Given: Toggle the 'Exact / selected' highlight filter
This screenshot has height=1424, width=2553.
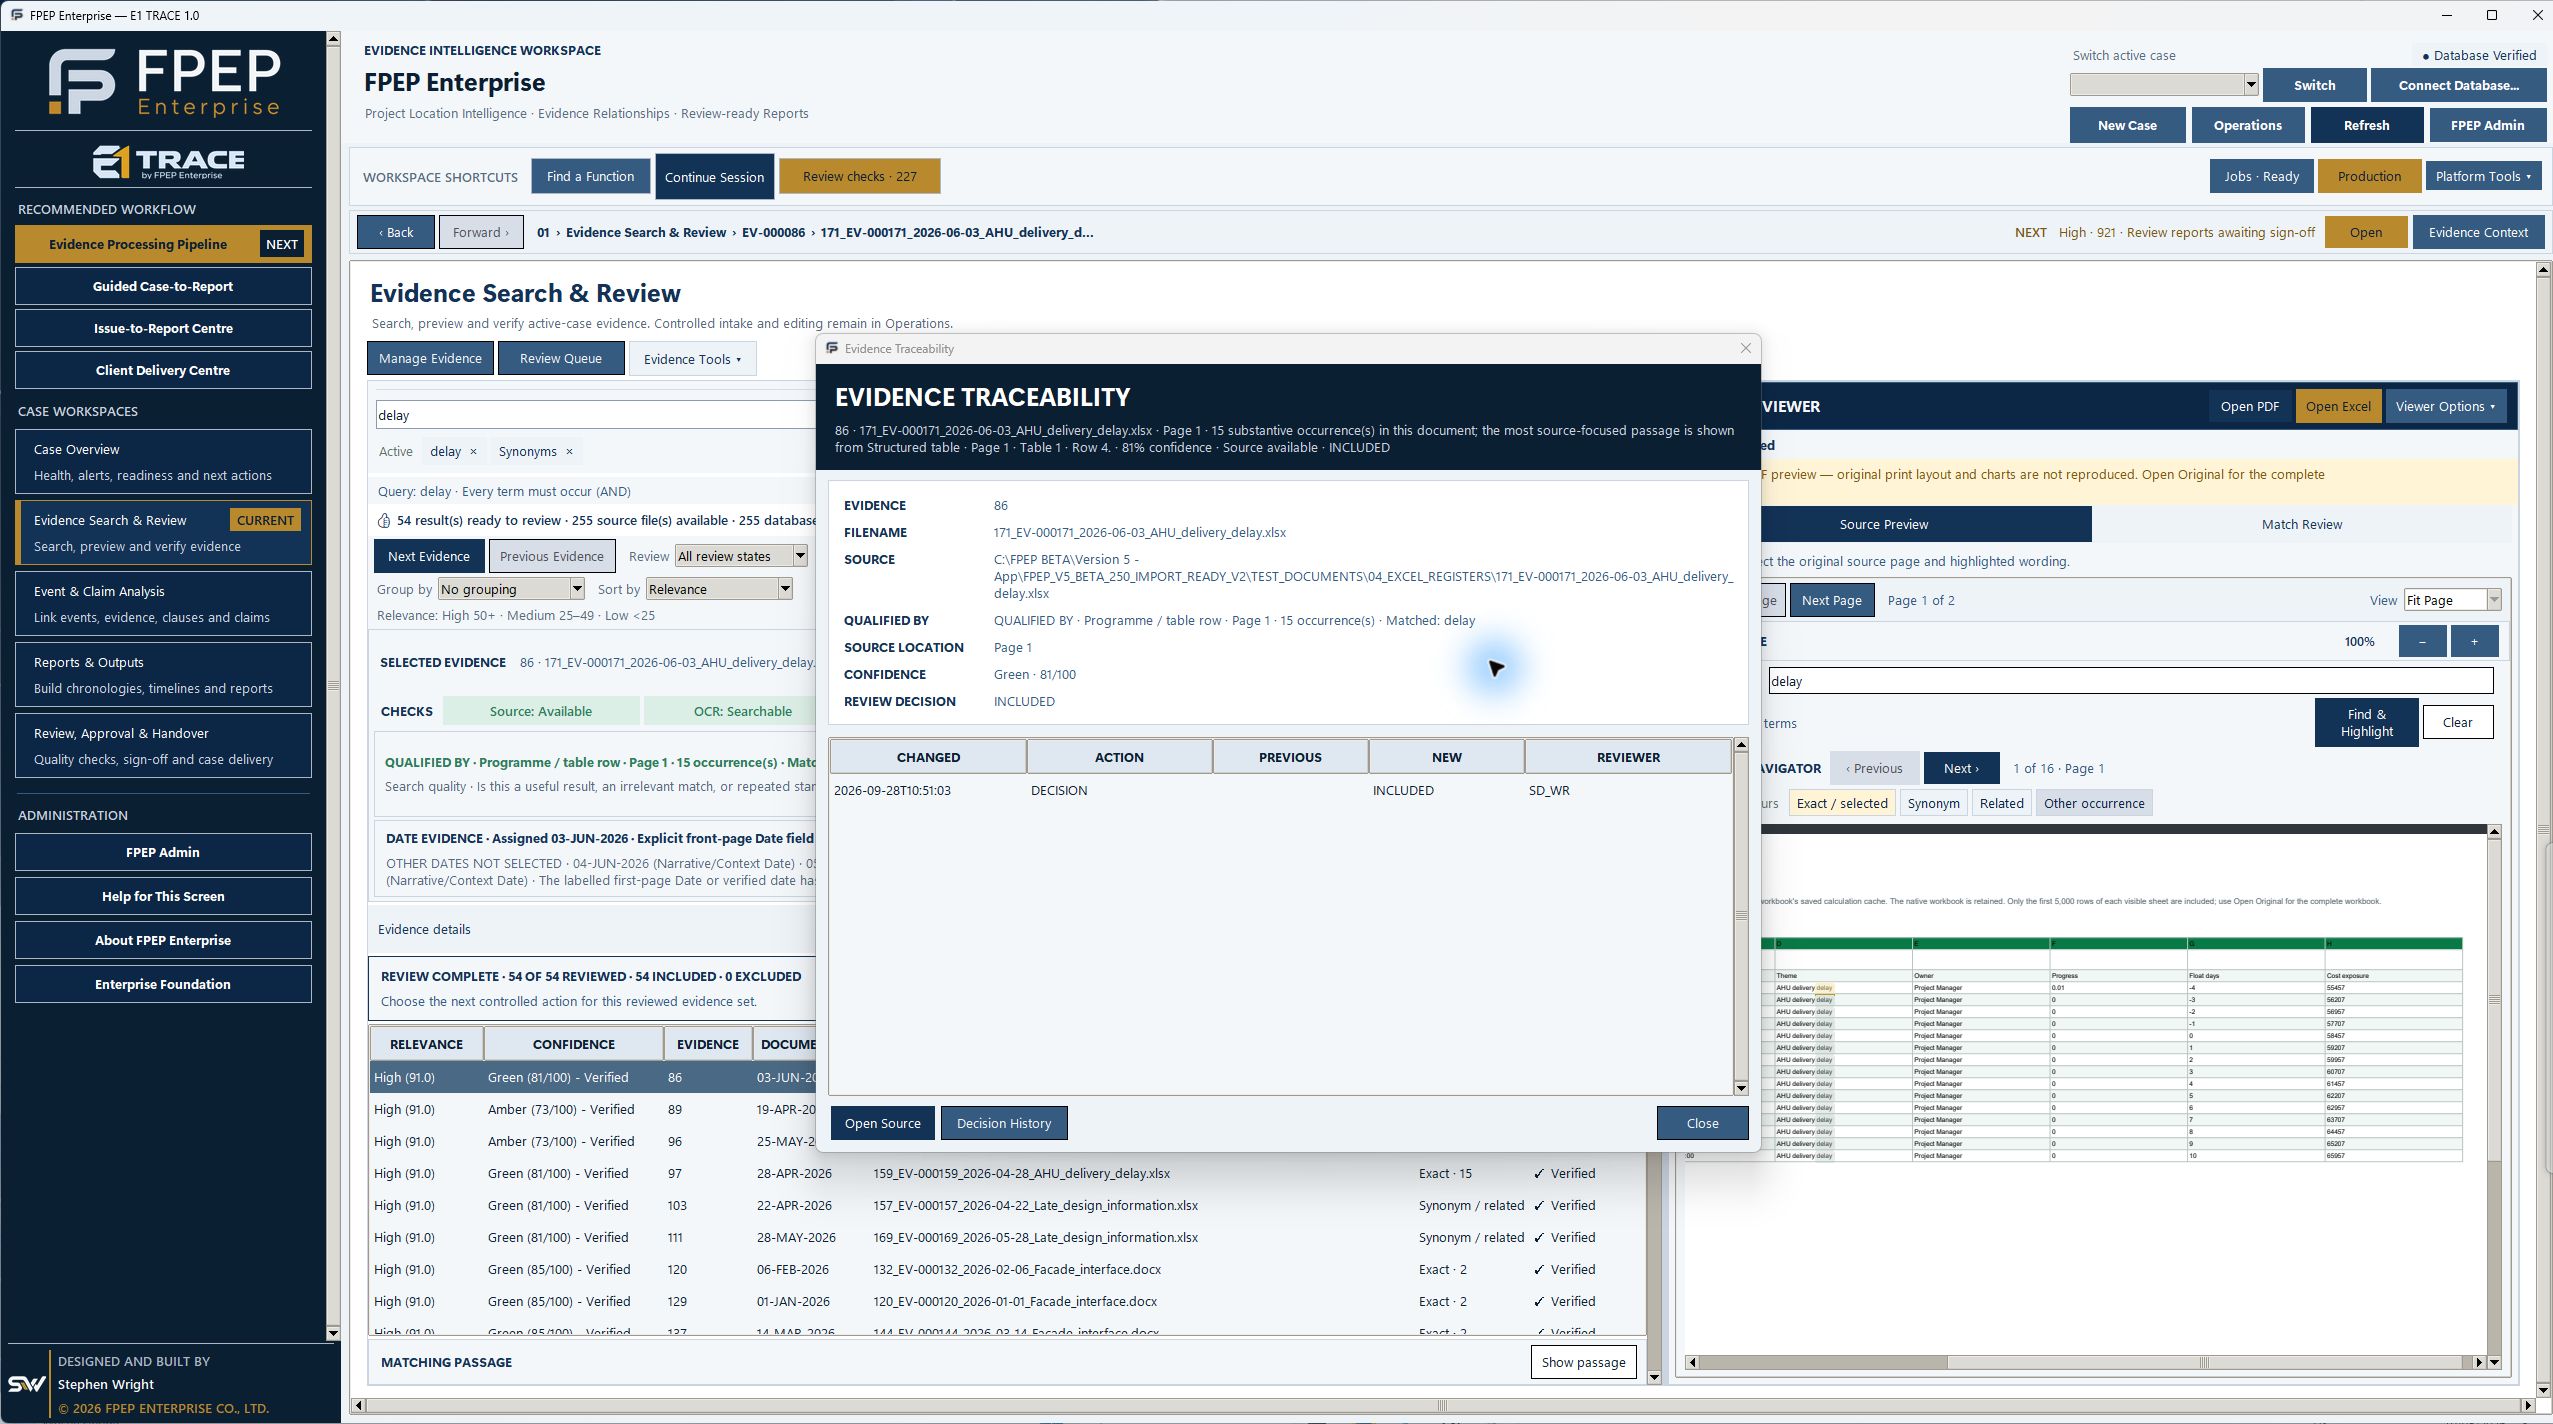Looking at the screenshot, I should [x=1841, y=803].
